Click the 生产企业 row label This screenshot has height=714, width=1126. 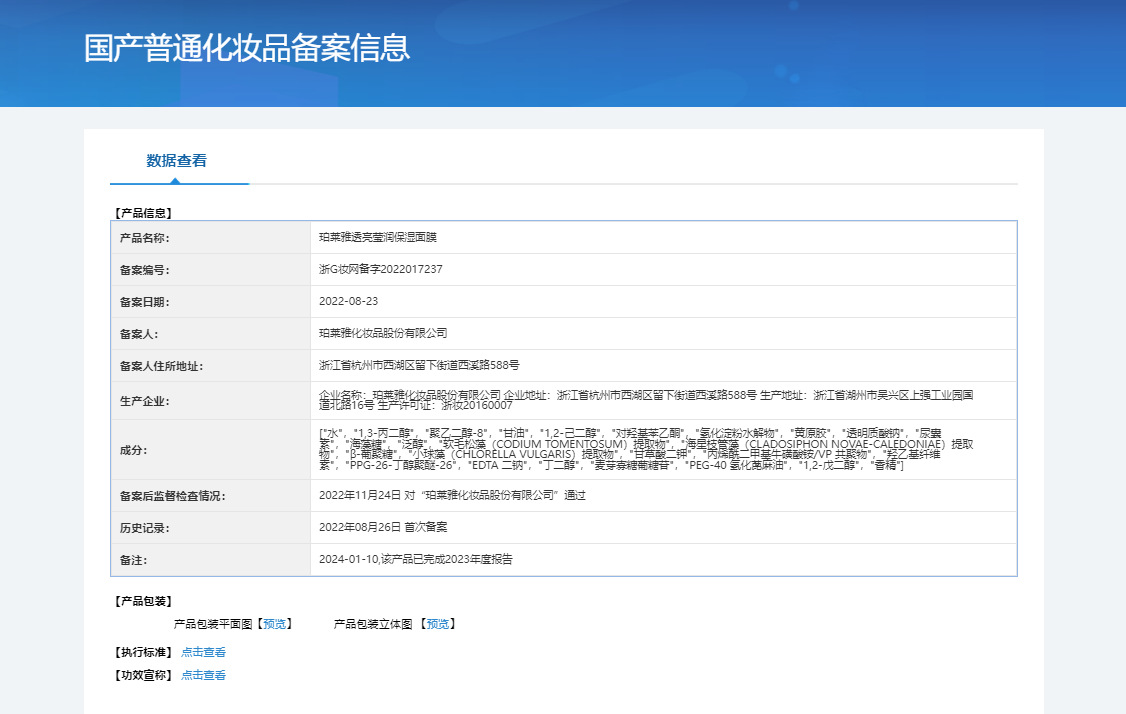144,401
